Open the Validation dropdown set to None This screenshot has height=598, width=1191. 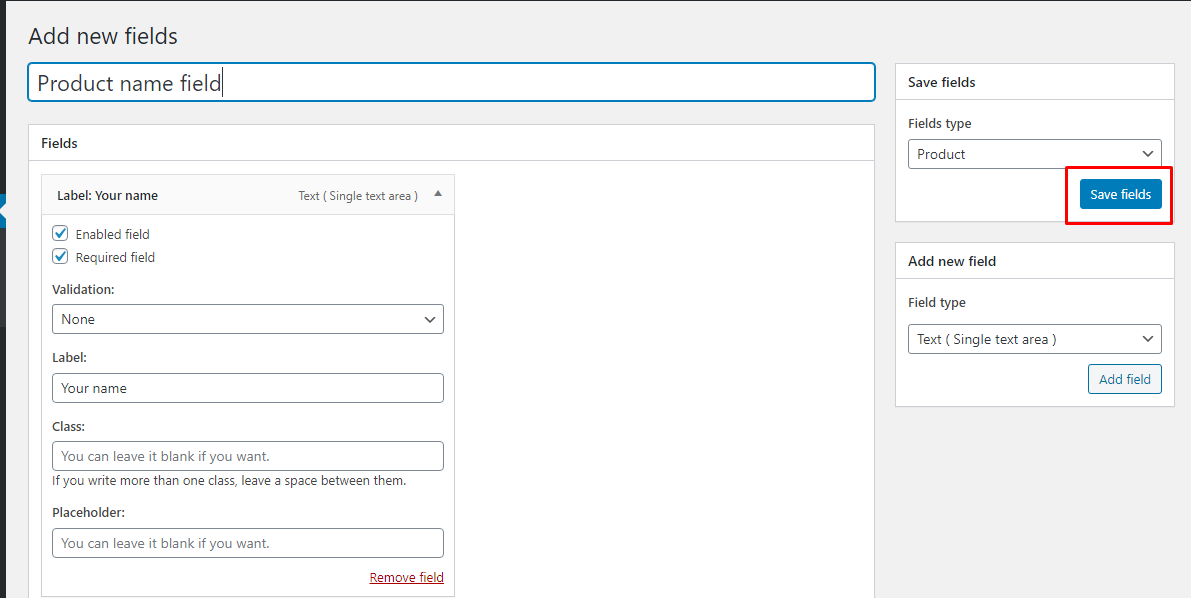click(x=247, y=319)
